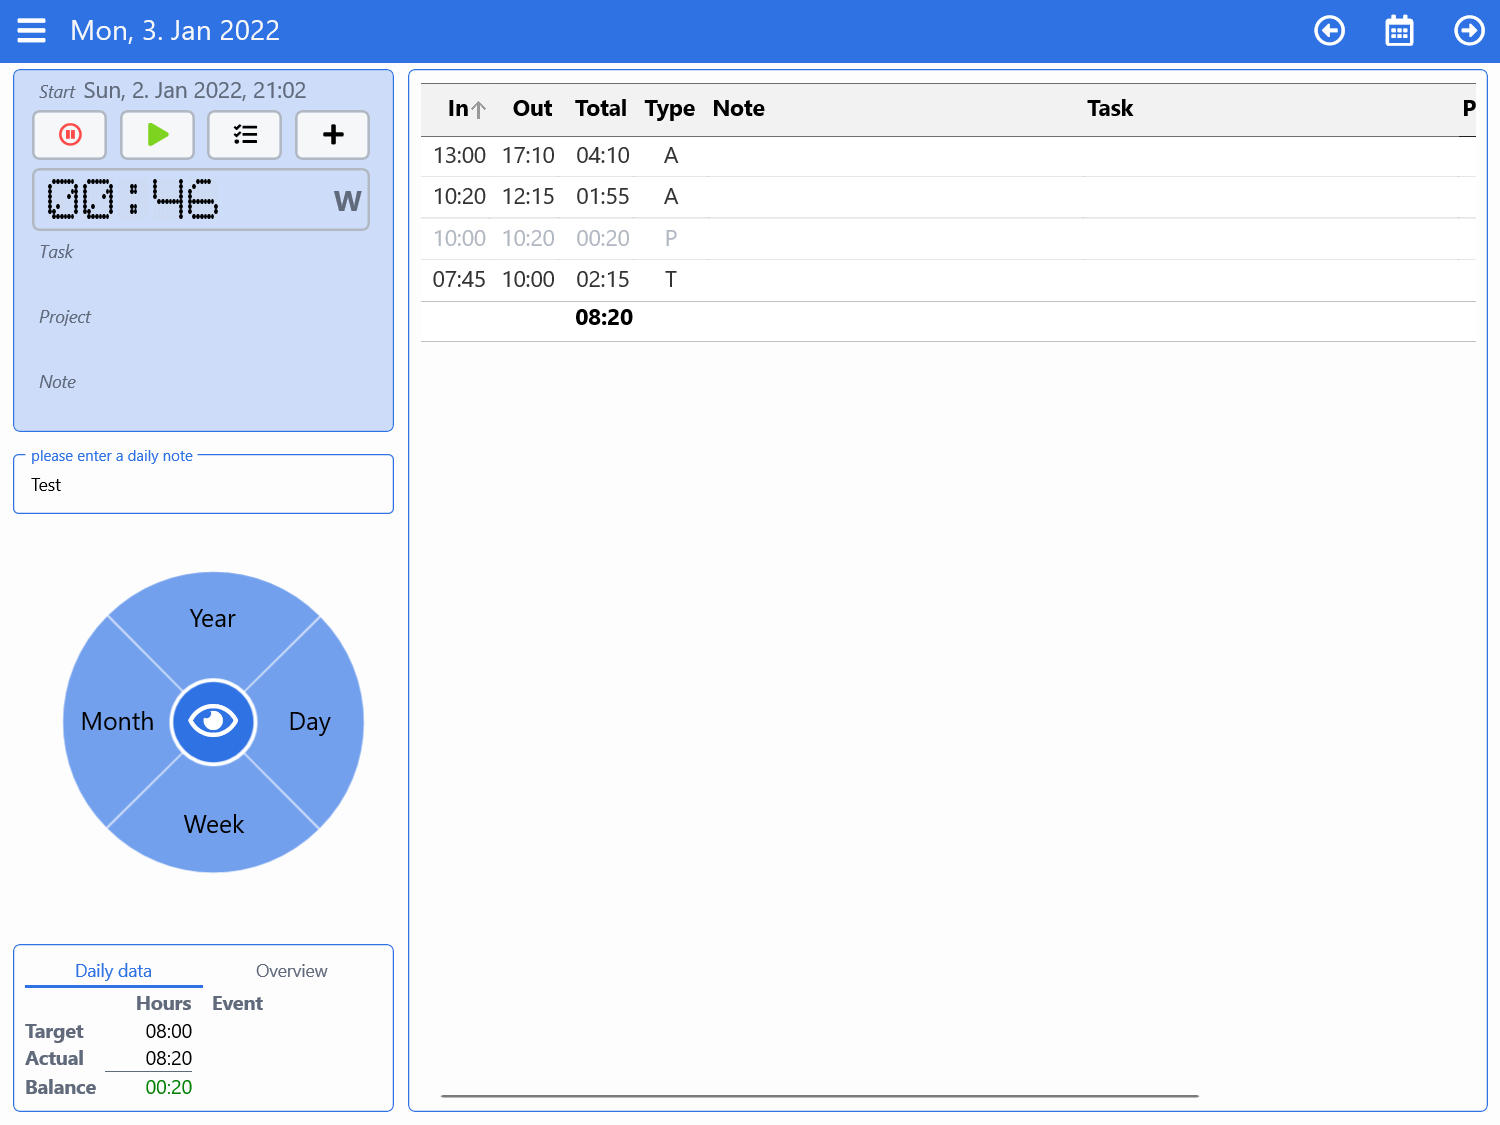Start timer with green play button

tap(158, 135)
